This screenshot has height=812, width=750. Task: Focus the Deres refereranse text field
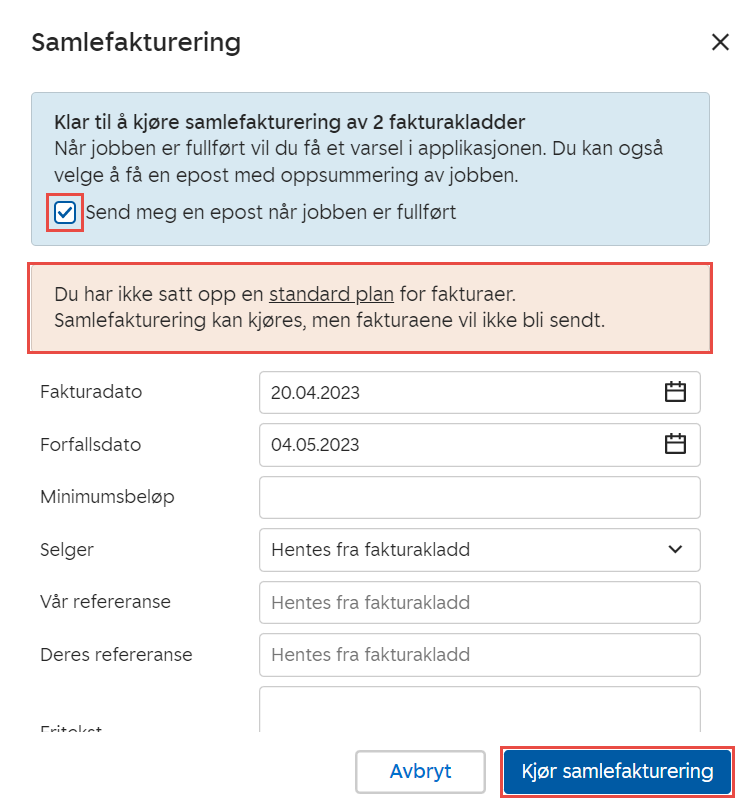coord(479,655)
